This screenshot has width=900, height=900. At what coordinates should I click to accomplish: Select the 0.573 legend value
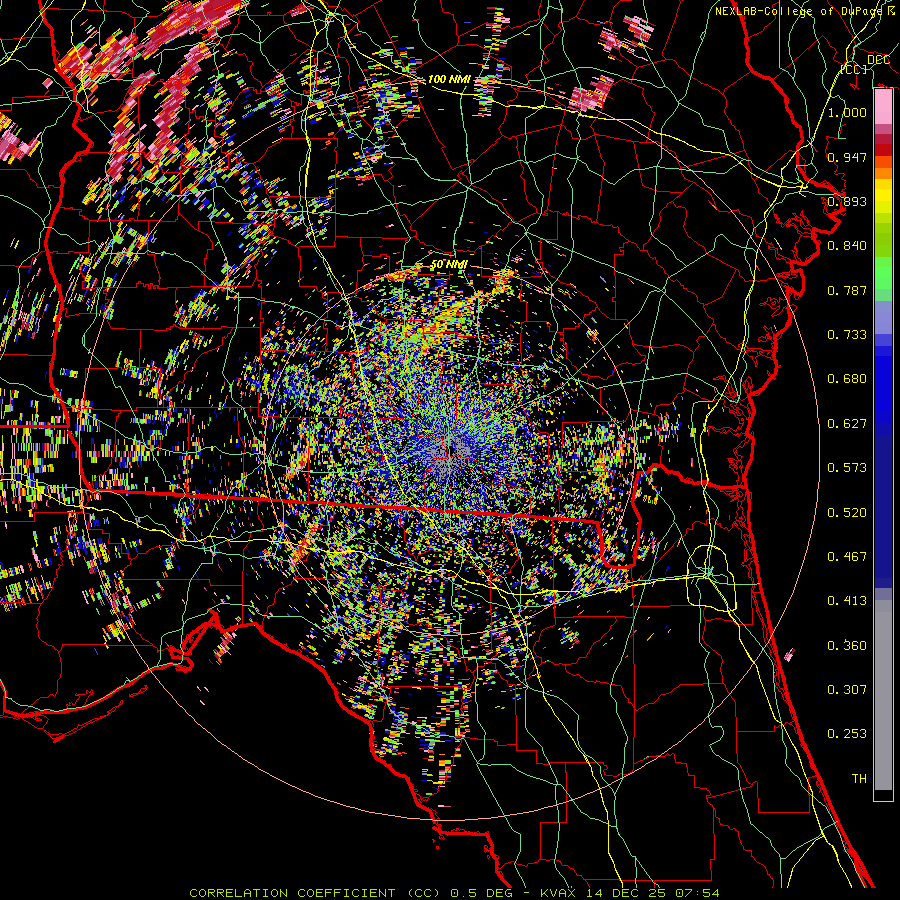pos(847,468)
